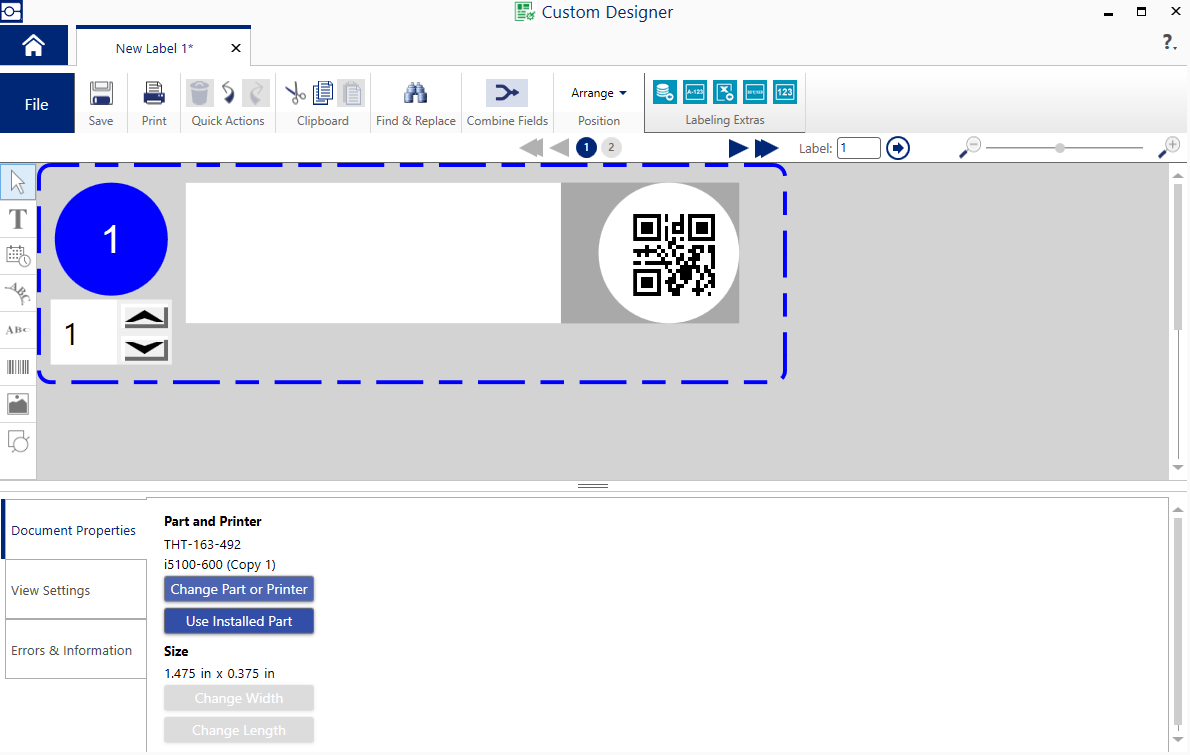The width and height of the screenshot is (1190, 755).
Task: Open the File menu
Action: click(37, 104)
